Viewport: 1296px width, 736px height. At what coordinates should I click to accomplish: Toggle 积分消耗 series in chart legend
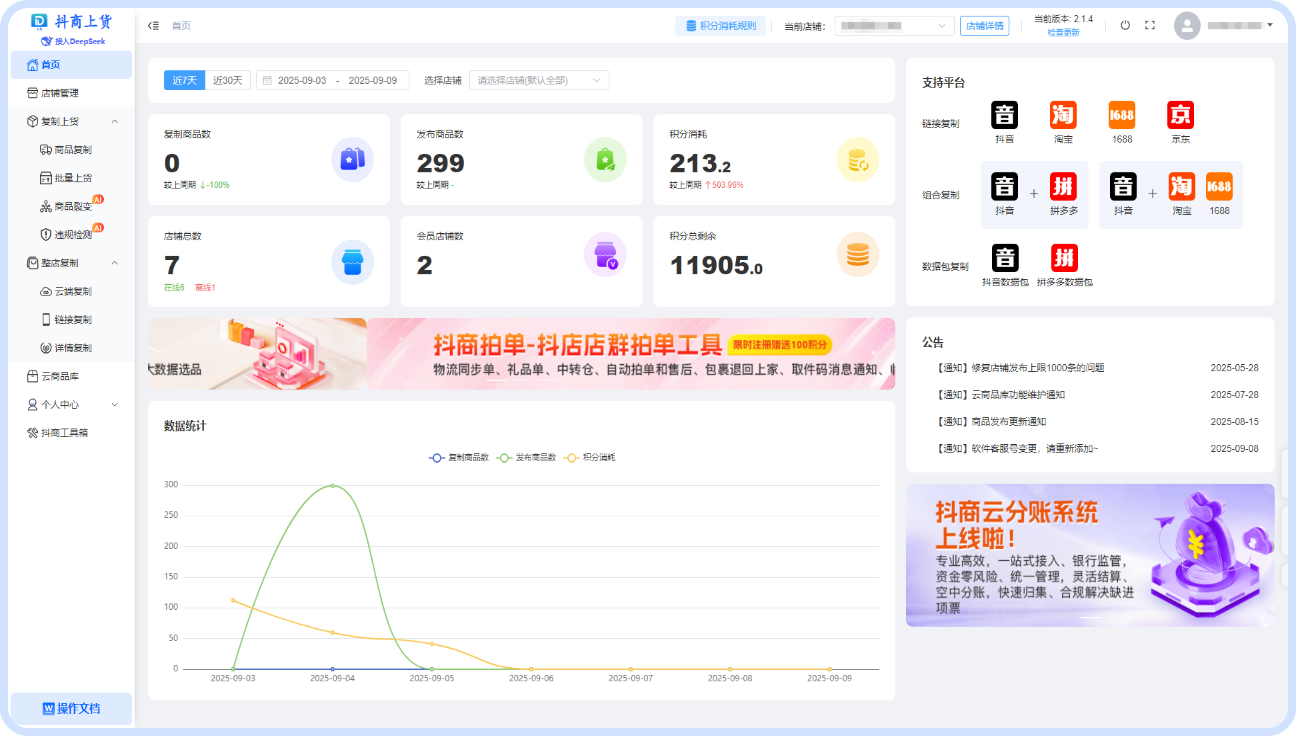click(591, 457)
